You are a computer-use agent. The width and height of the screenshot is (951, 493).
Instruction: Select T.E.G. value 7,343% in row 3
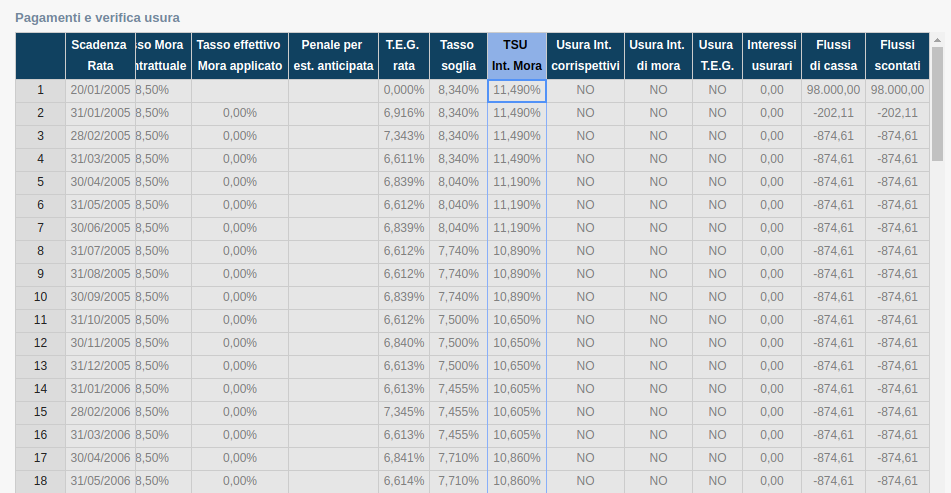(403, 136)
